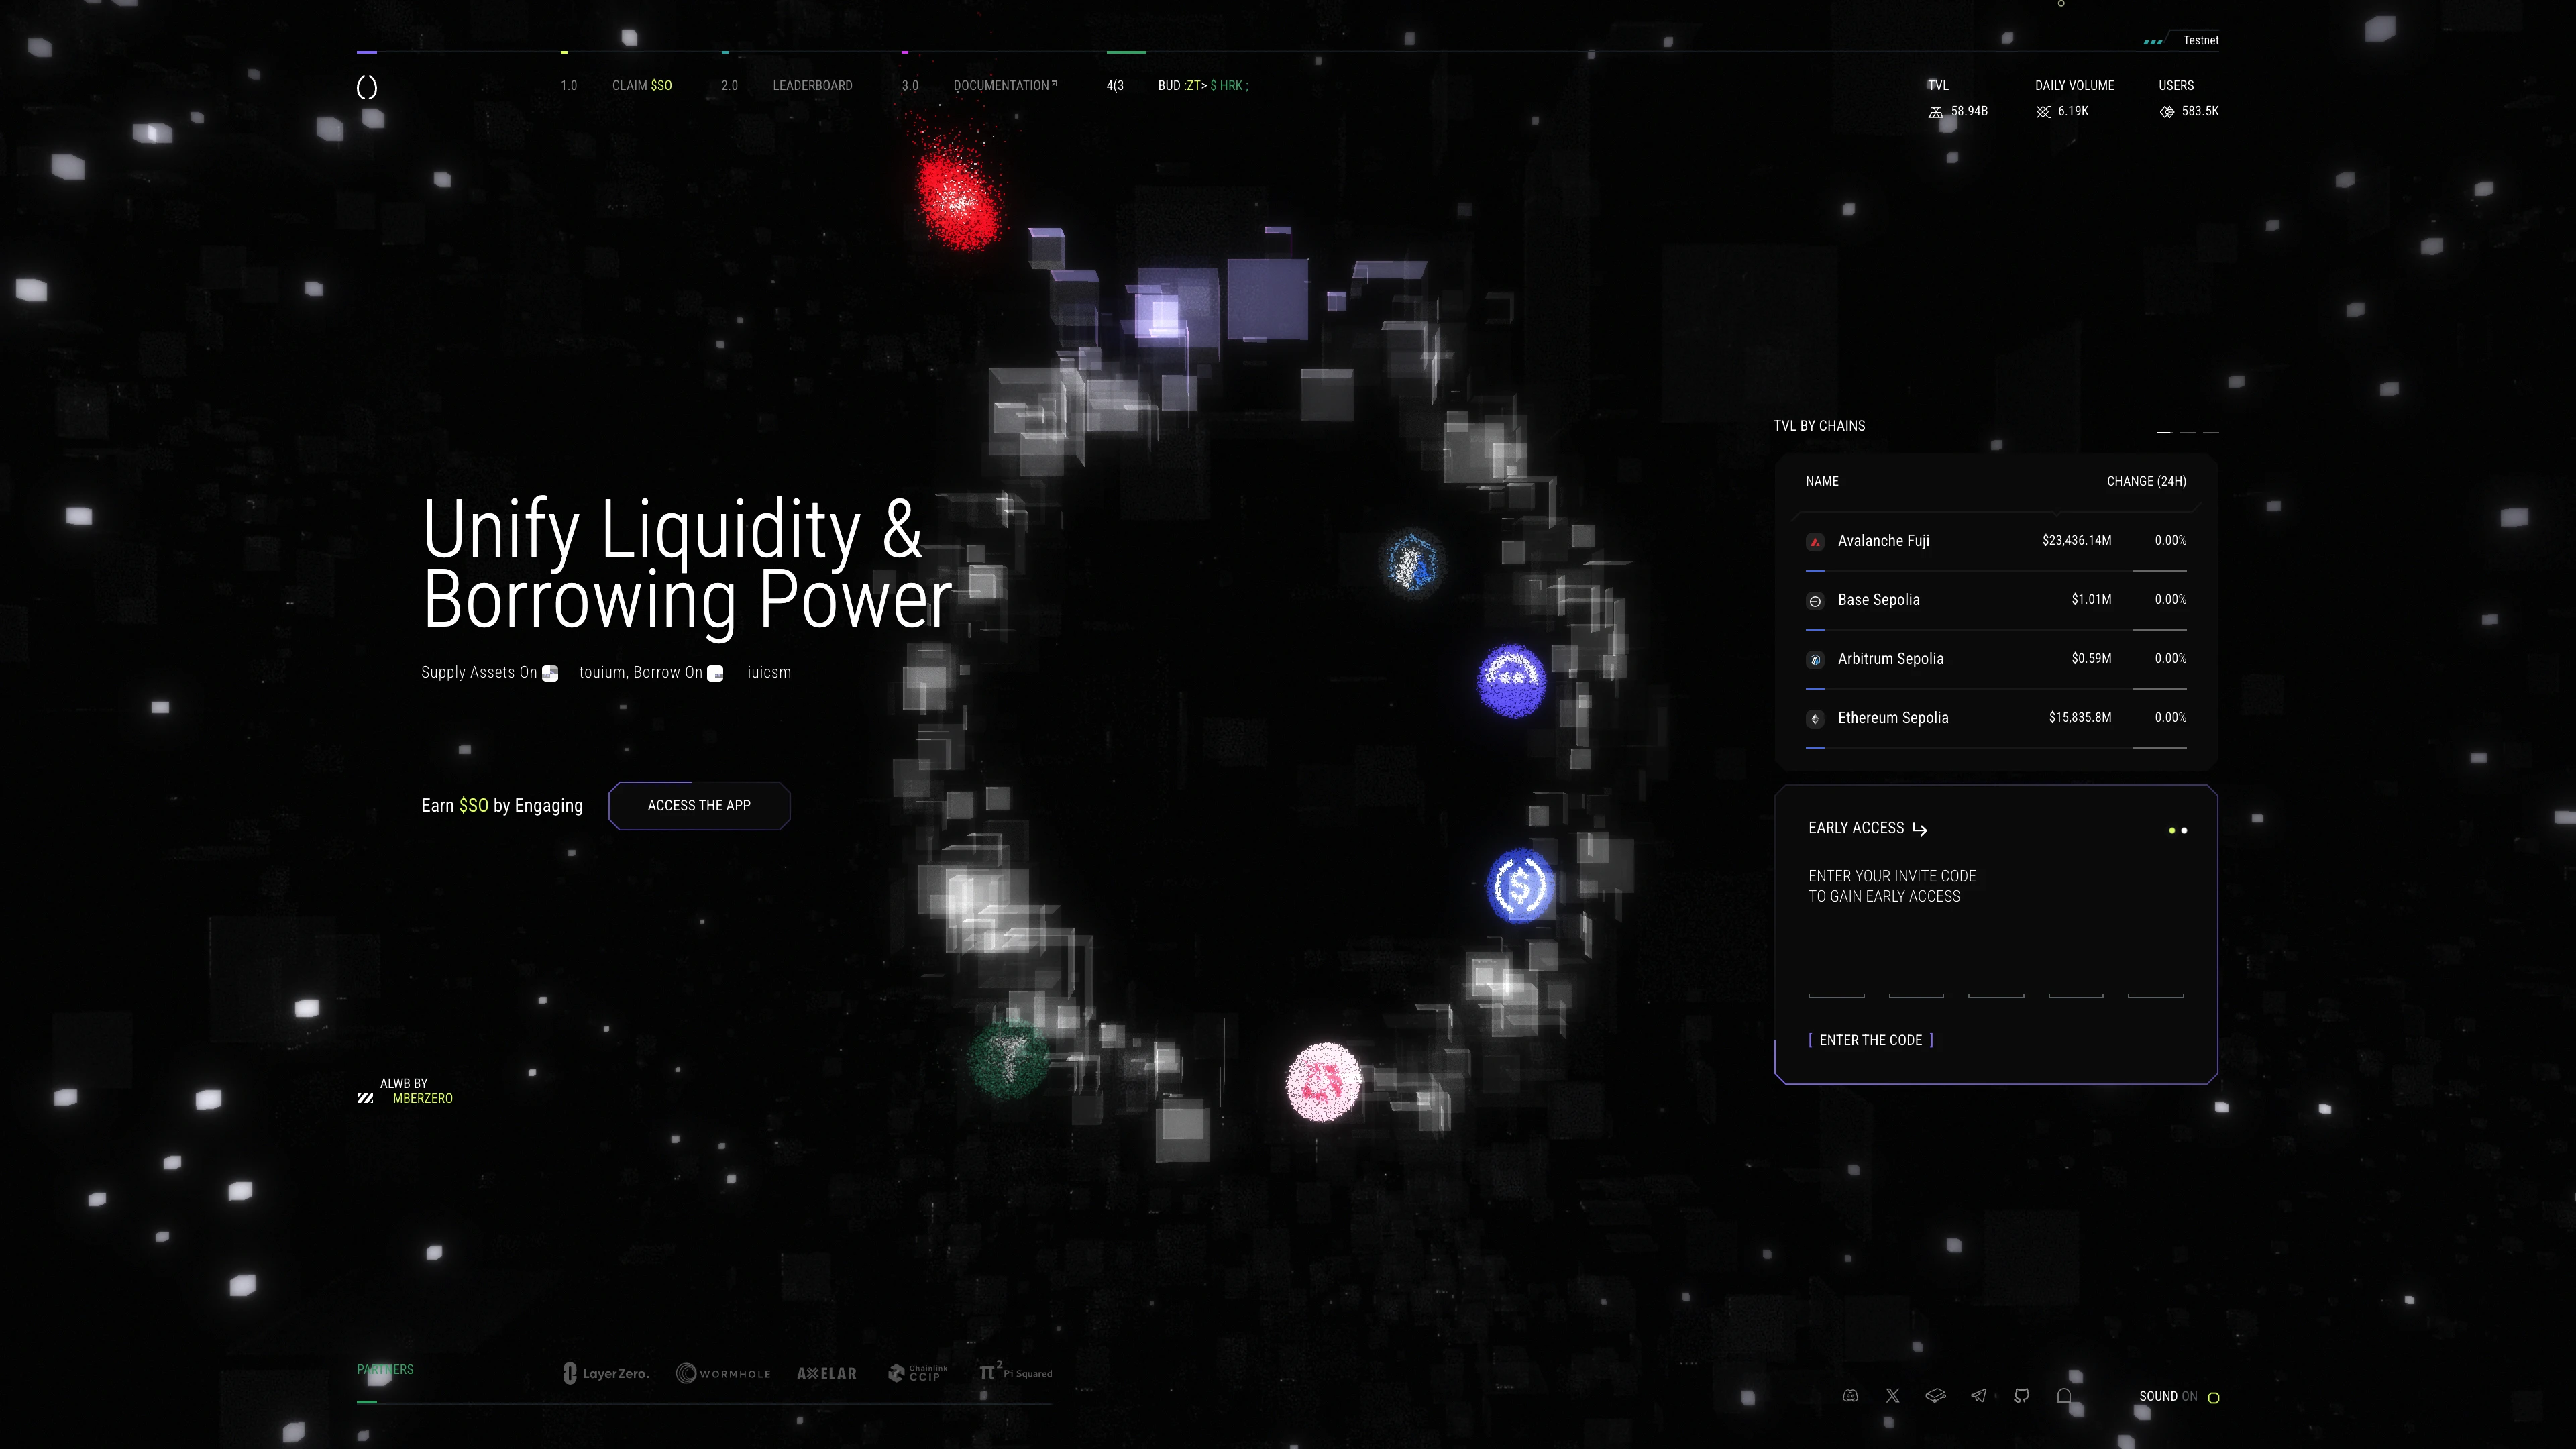Click the yellow dot in Early Access card
2576x1449 pixels.
2171,830
